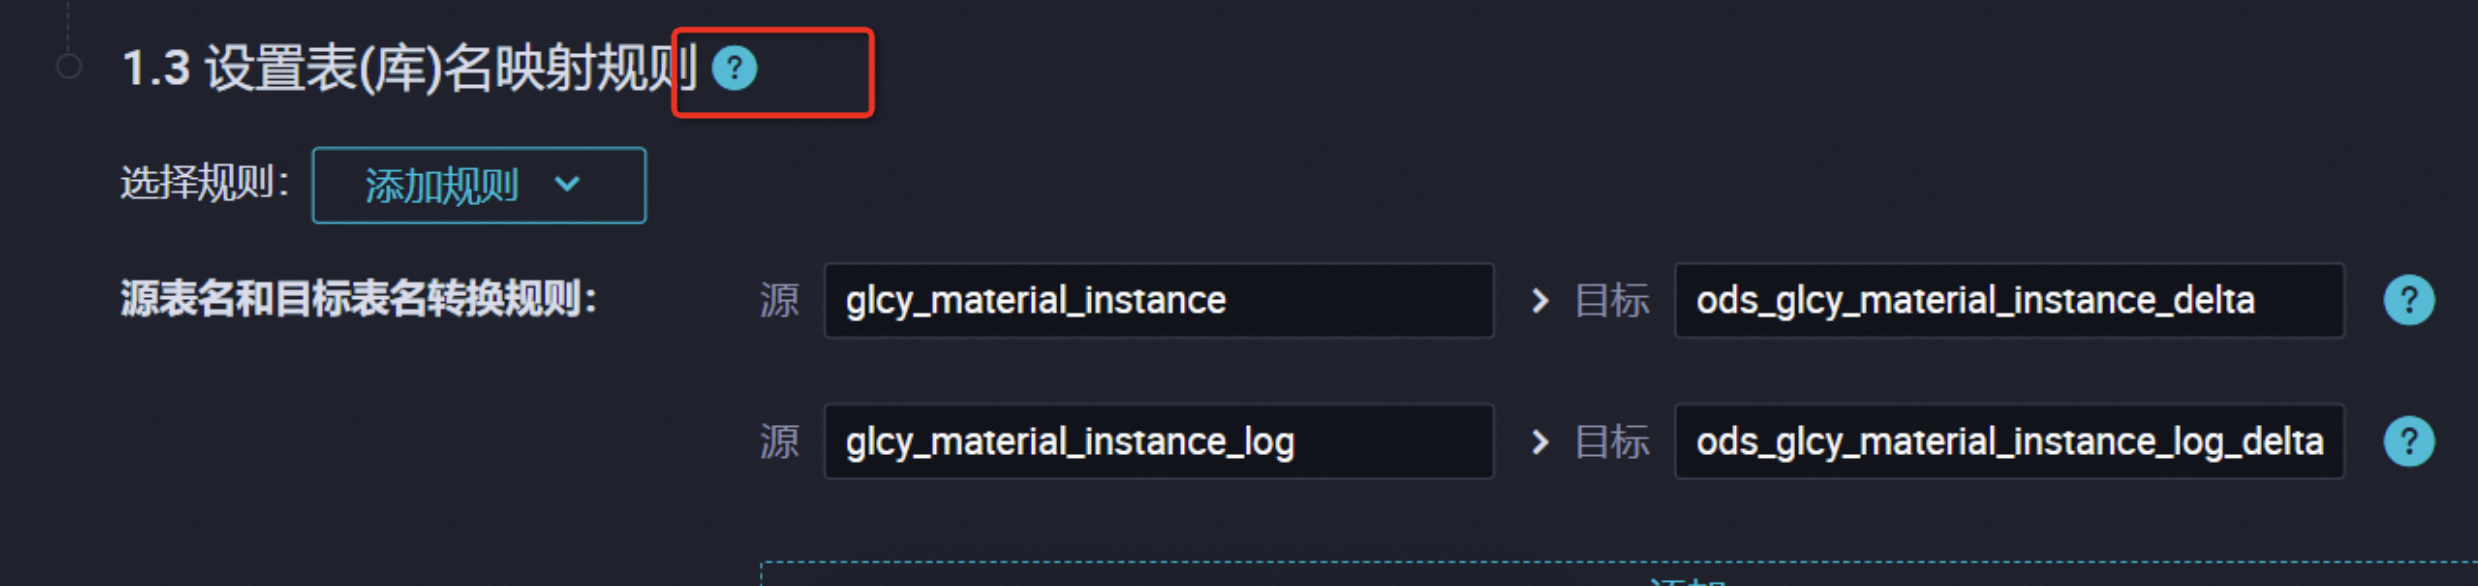Click the heading 1.3 设置表(库)名映射规则
Screen dimensions: 2478x586
(x=408, y=68)
